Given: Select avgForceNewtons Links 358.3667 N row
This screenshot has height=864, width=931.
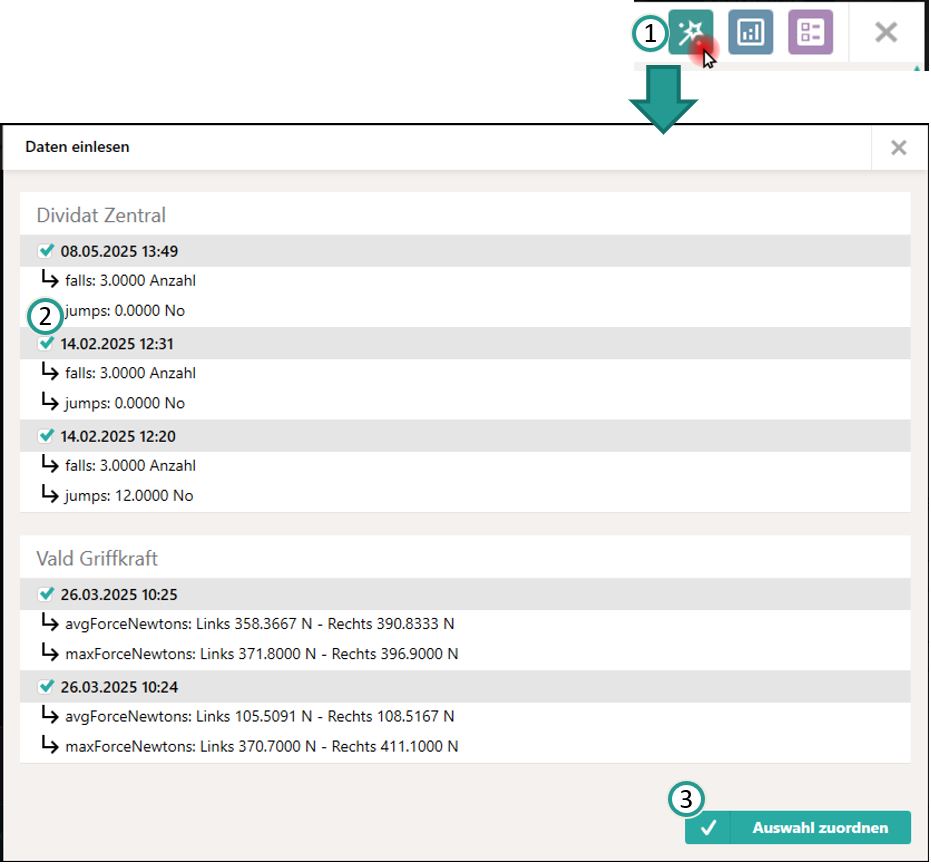Looking at the screenshot, I should tap(259, 624).
